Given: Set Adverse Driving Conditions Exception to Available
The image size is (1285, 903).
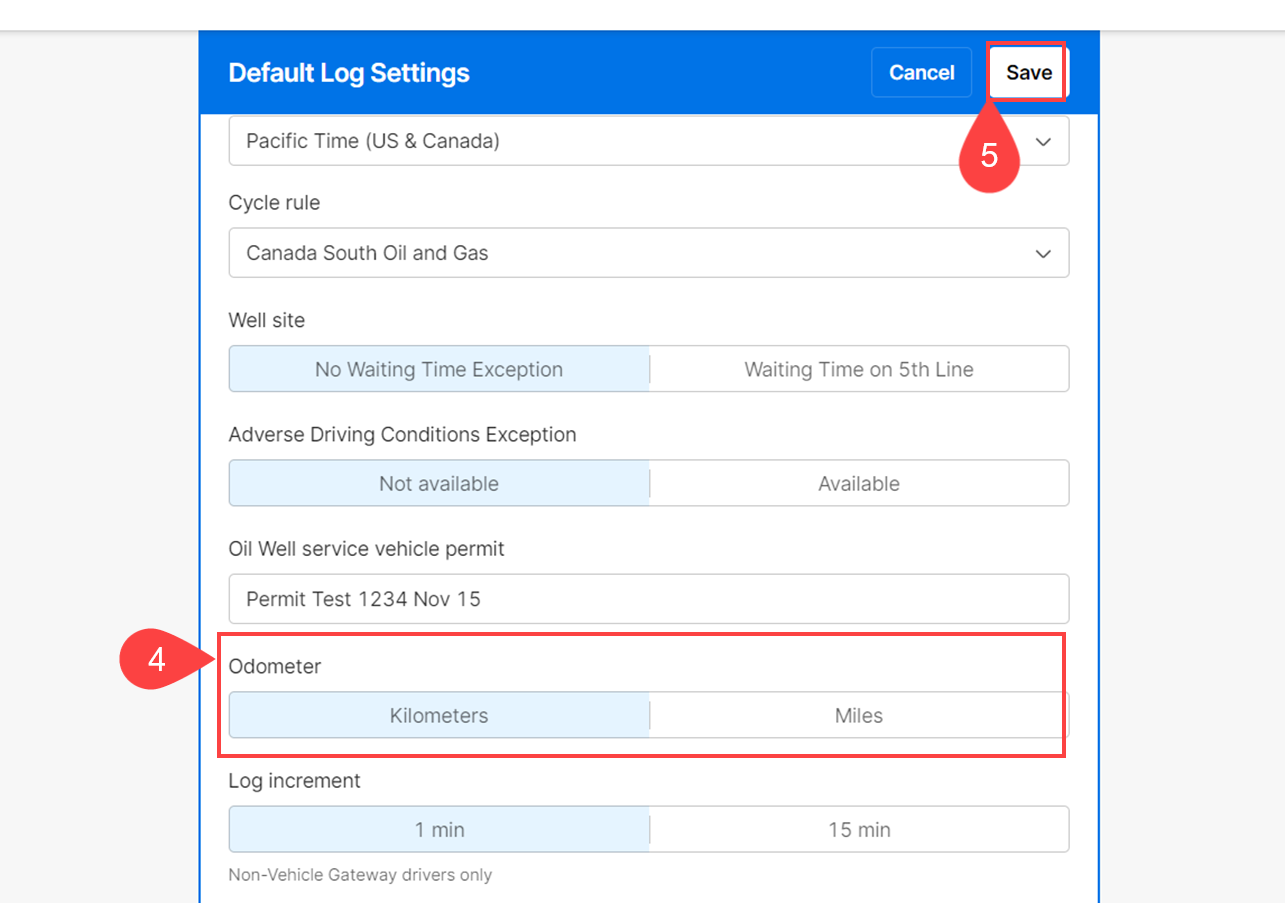Looking at the screenshot, I should [859, 483].
